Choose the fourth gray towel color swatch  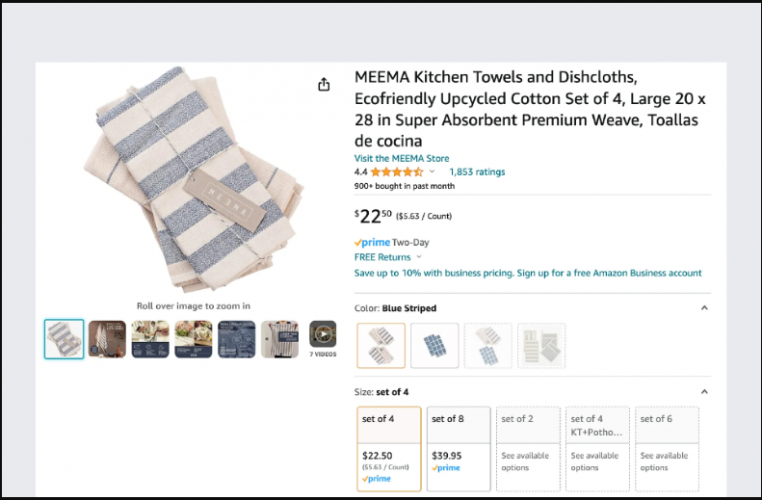(x=541, y=345)
